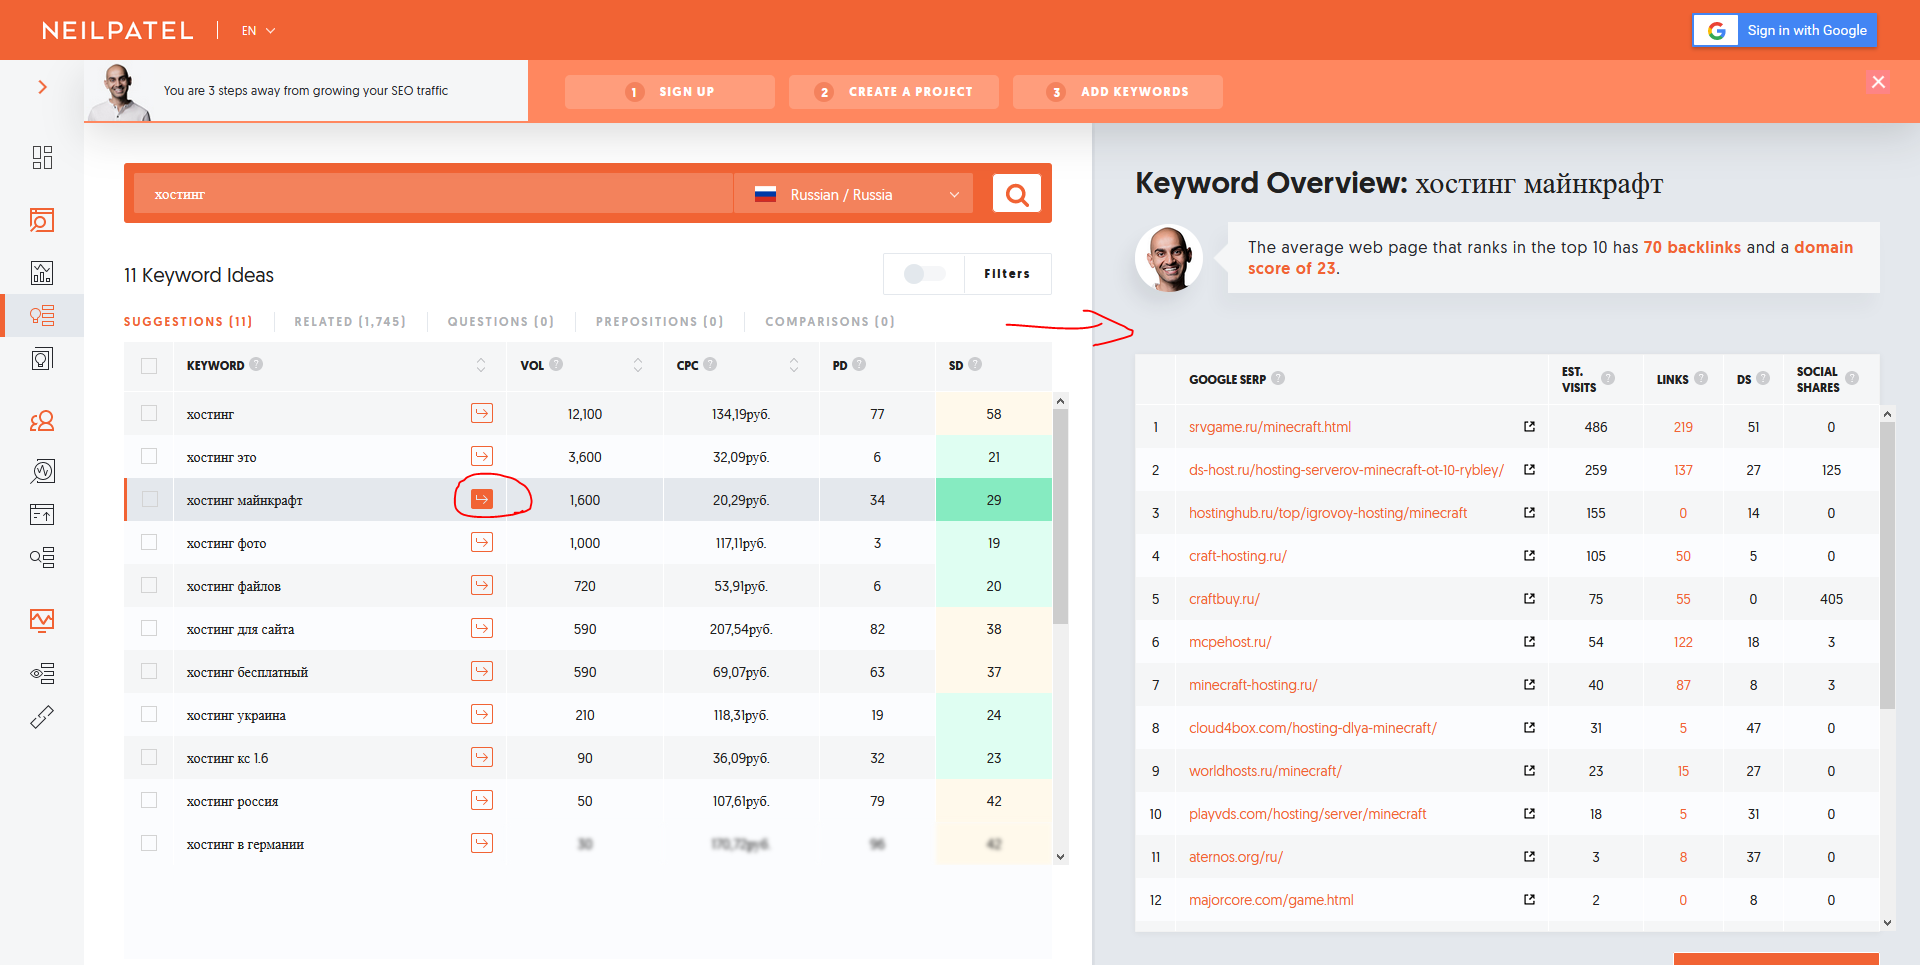Switch to COMPARISONS (0) tab

tap(830, 321)
